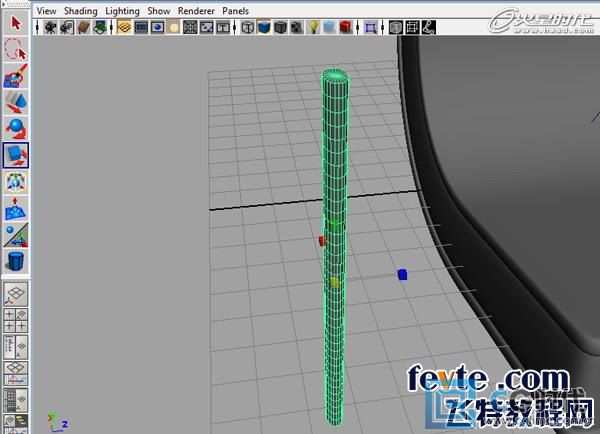This screenshot has width=600, height=434.
Task: Activate the Paint Selection tool
Action: coord(16,76)
